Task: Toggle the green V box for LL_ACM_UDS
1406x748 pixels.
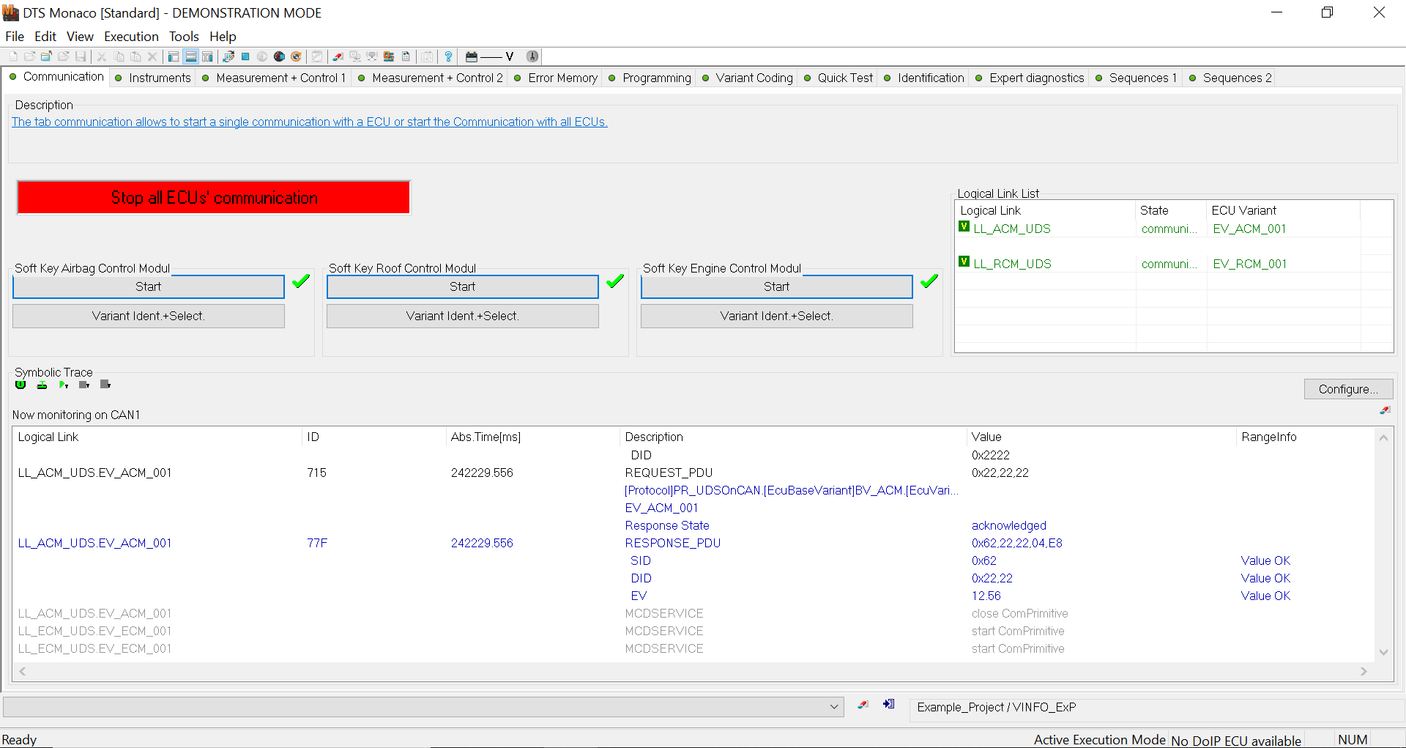Action: [x=964, y=228]
